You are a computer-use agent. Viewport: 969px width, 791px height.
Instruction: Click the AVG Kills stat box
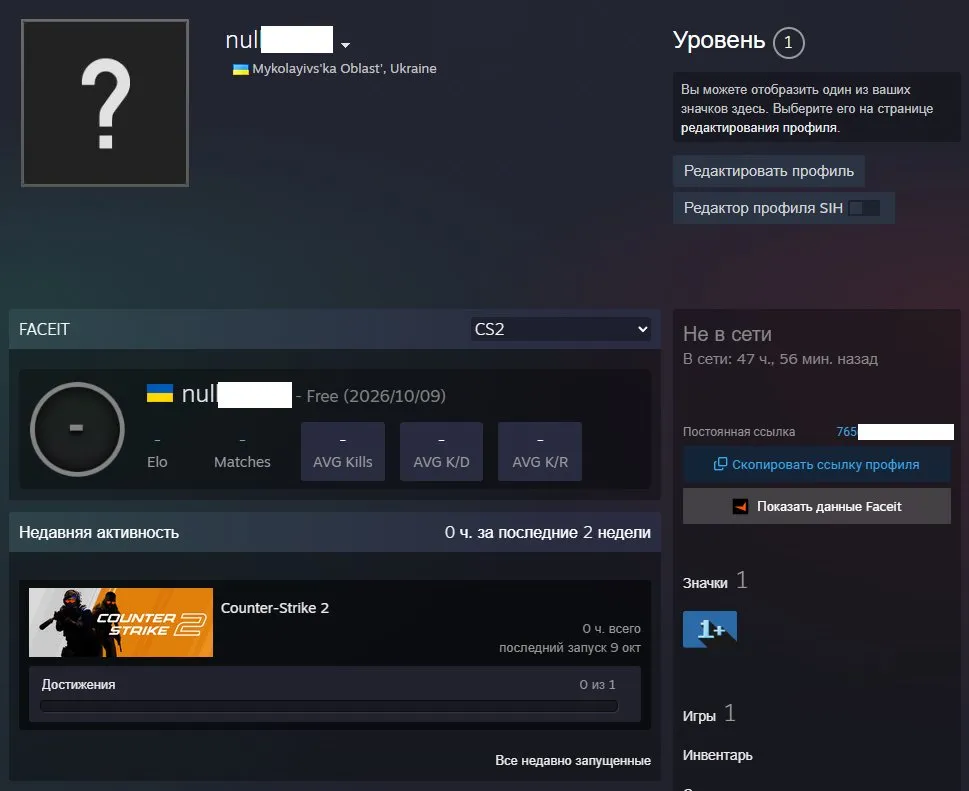point(343,452)
